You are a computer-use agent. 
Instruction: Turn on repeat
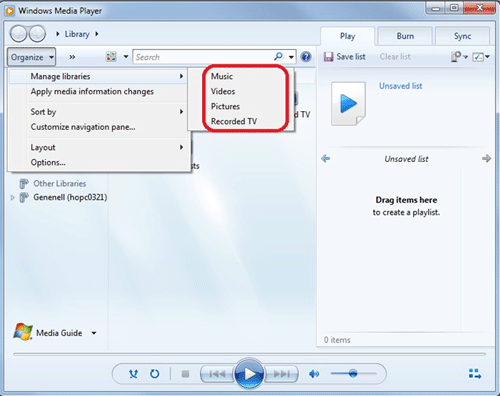[154, 374]
